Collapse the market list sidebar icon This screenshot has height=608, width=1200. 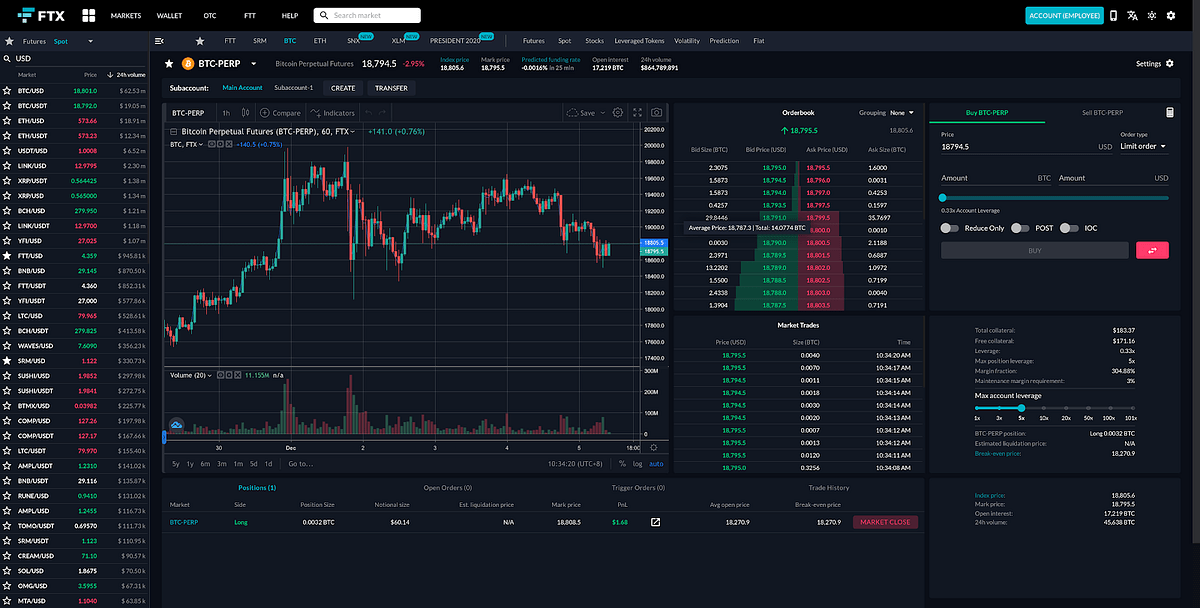(x=159, y=41)
